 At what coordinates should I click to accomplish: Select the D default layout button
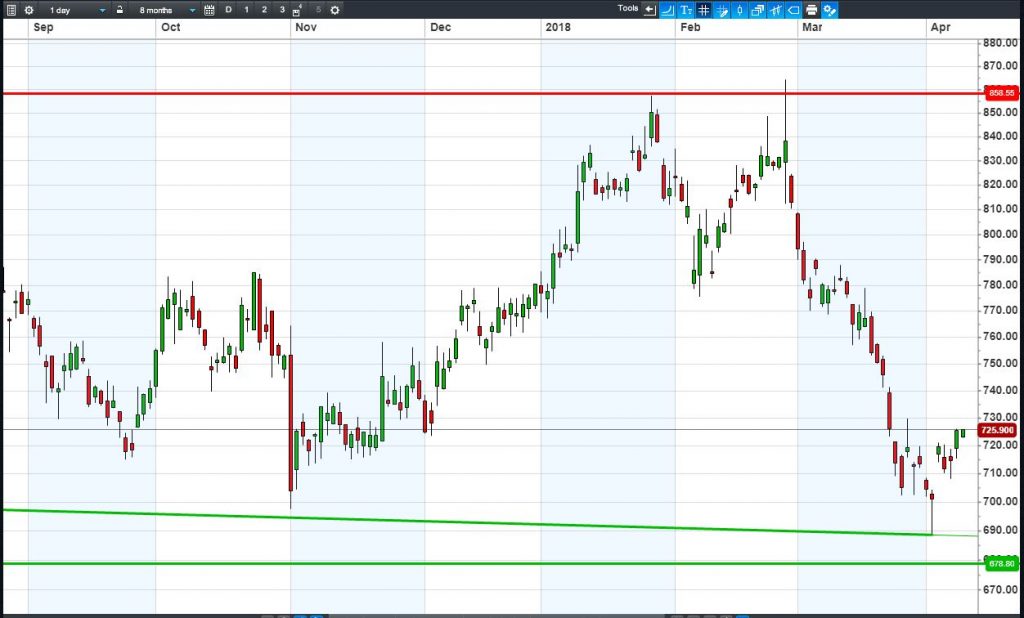pos(228,10)
